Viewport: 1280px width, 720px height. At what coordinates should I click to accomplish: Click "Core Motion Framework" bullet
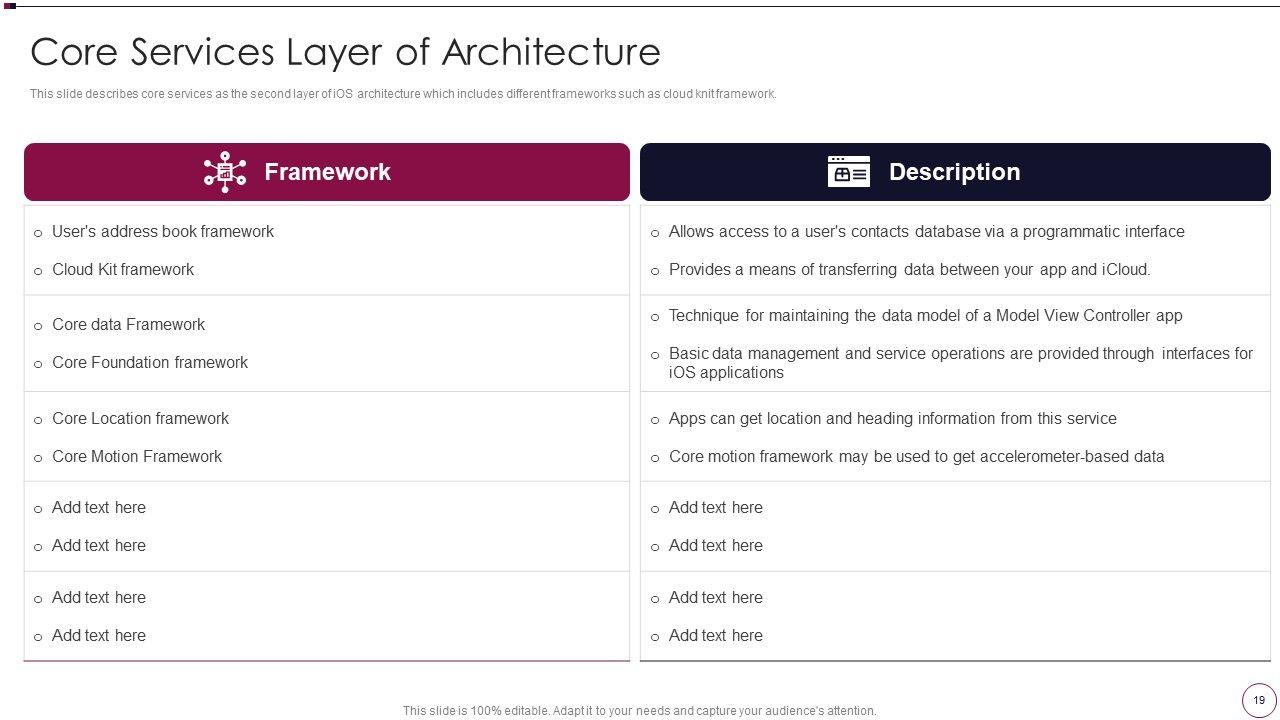[x=137, y=457]
